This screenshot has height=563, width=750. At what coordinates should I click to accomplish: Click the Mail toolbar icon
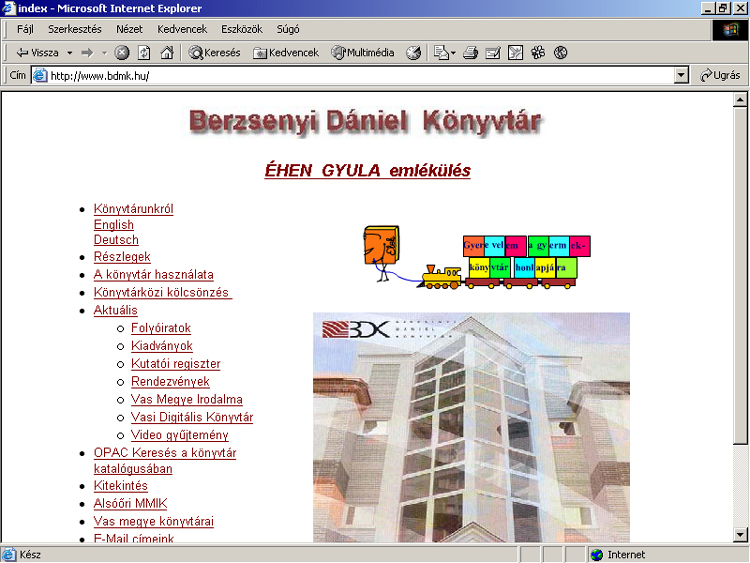click(x=441, y=53)
